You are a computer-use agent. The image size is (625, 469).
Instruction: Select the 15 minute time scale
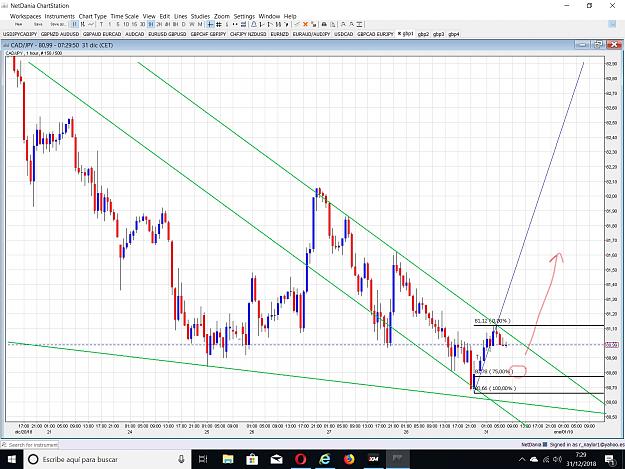tap(134, 24)
